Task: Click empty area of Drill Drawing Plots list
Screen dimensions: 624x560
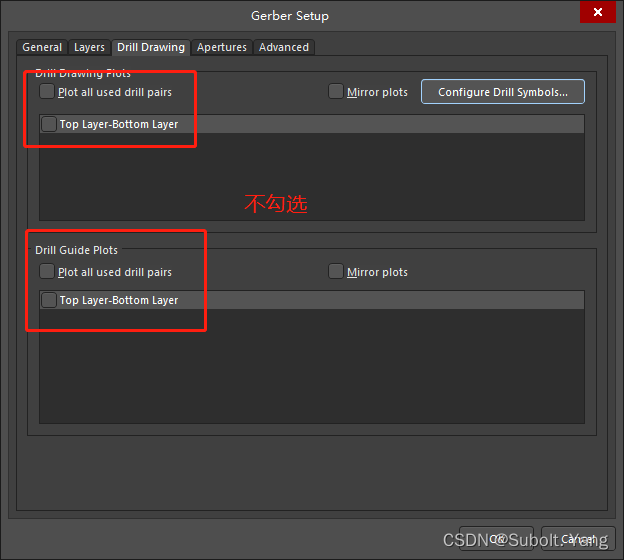Action: click(310, 178)
